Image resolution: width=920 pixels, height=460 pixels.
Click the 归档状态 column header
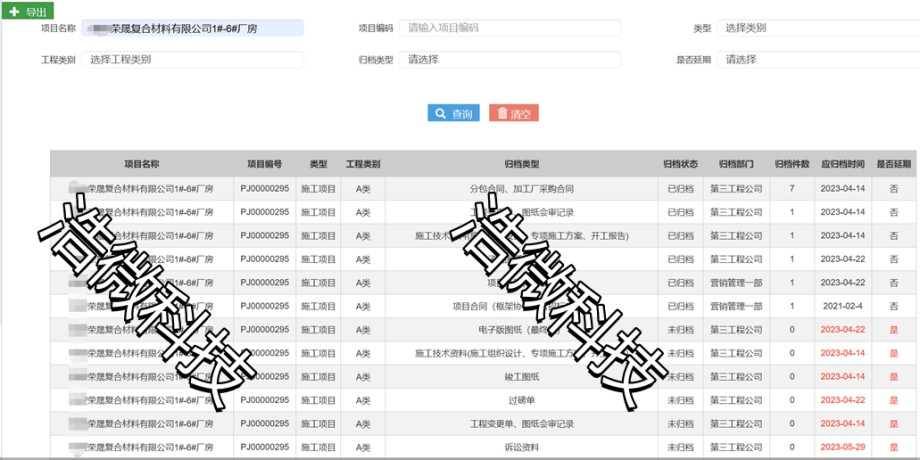[681, 164]
